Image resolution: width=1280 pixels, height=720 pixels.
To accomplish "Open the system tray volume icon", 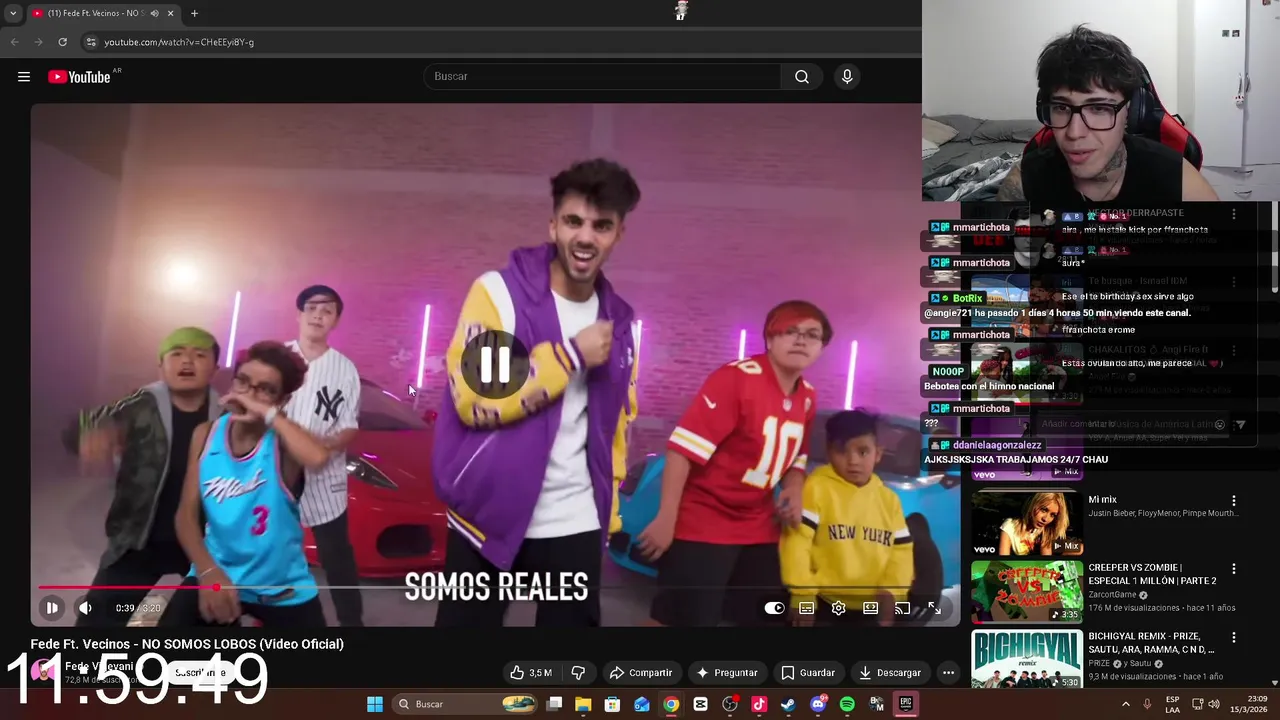I will (1214, 704).
